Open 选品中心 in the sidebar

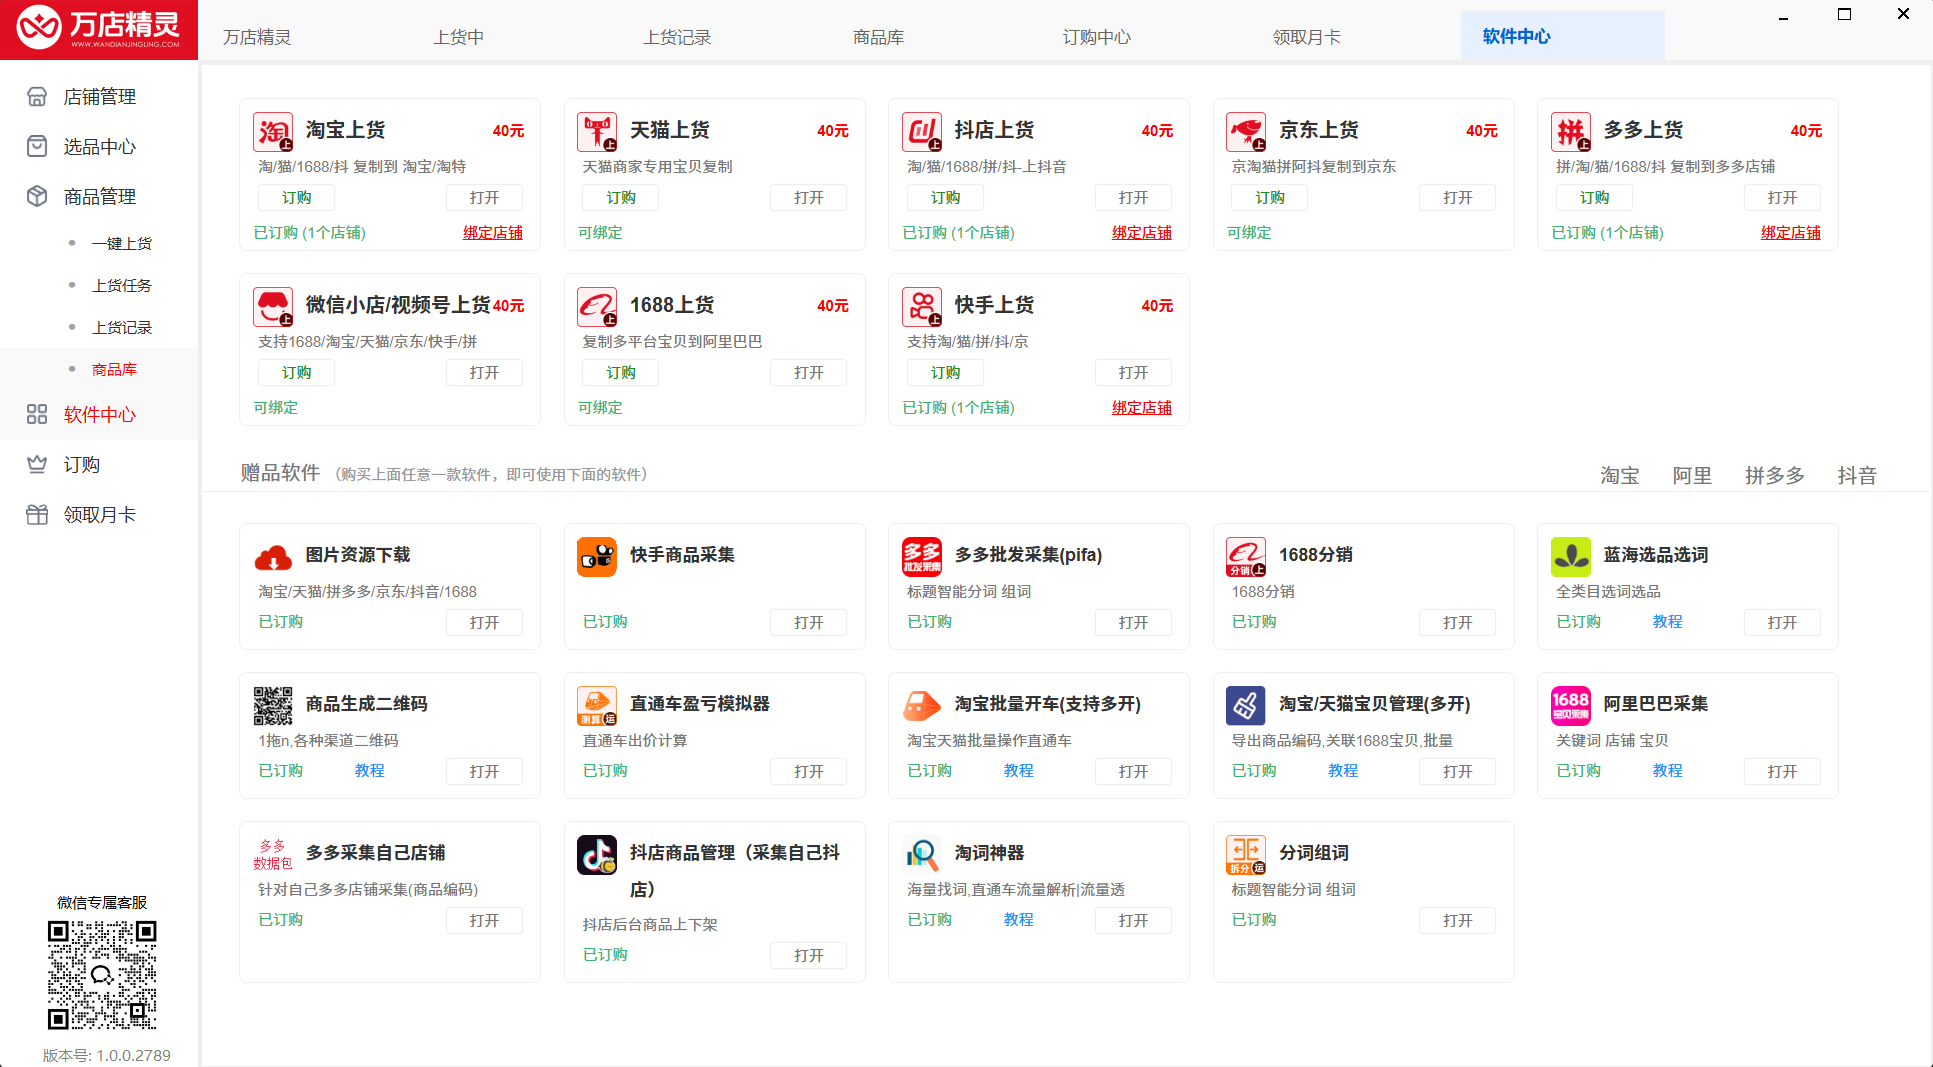tap(99, 147)
